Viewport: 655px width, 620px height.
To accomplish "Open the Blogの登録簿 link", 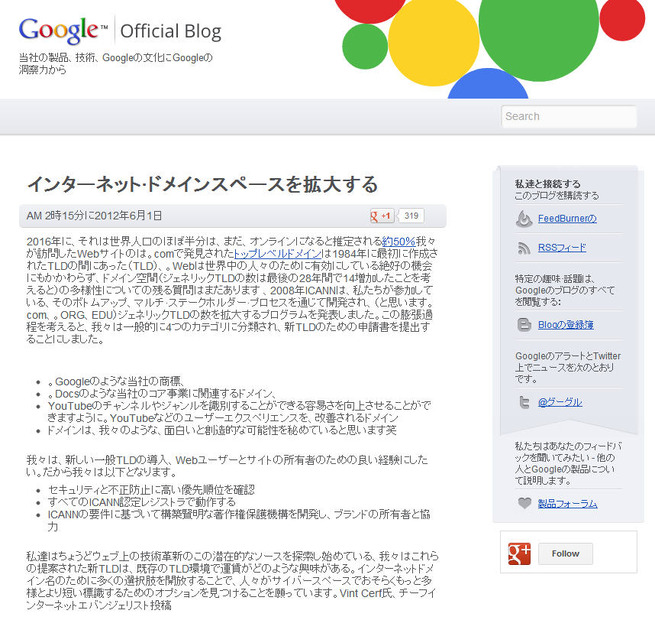I will pos(566,325).
